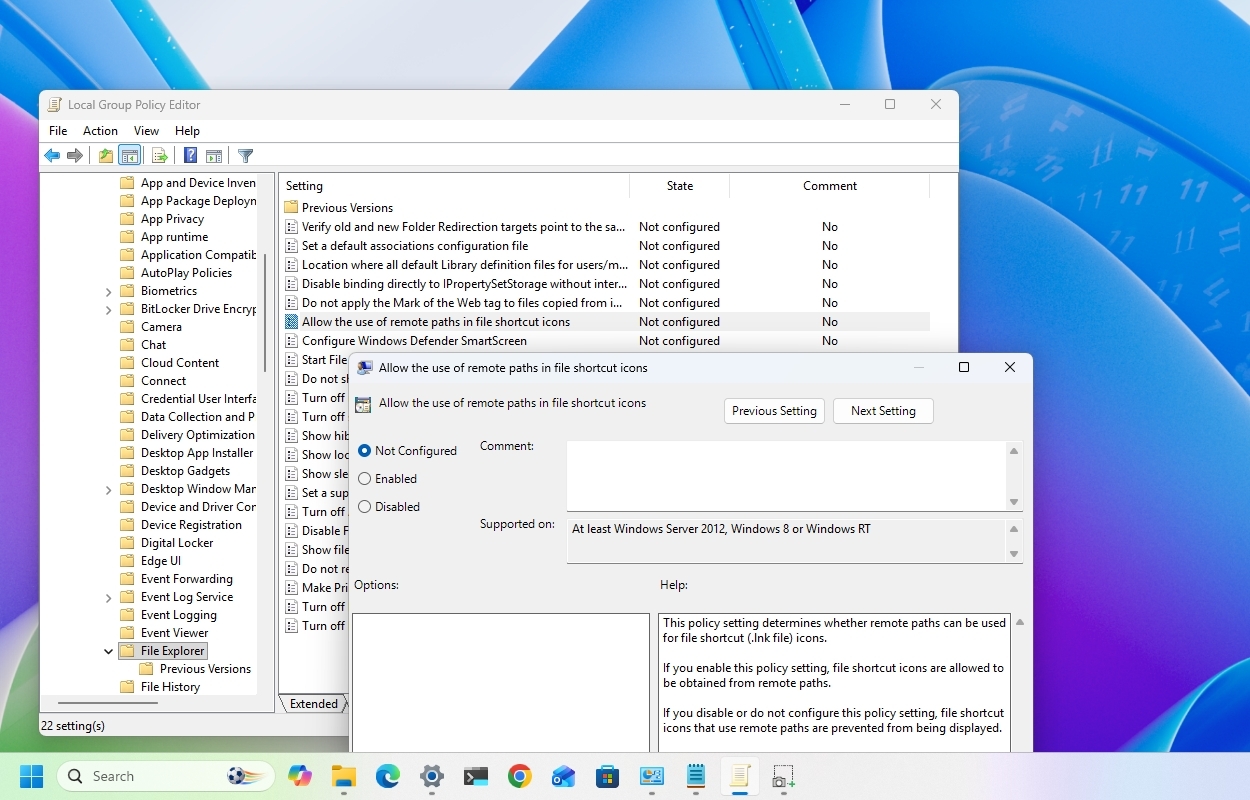Select the Disabled radio button

(x=364, y=507)
